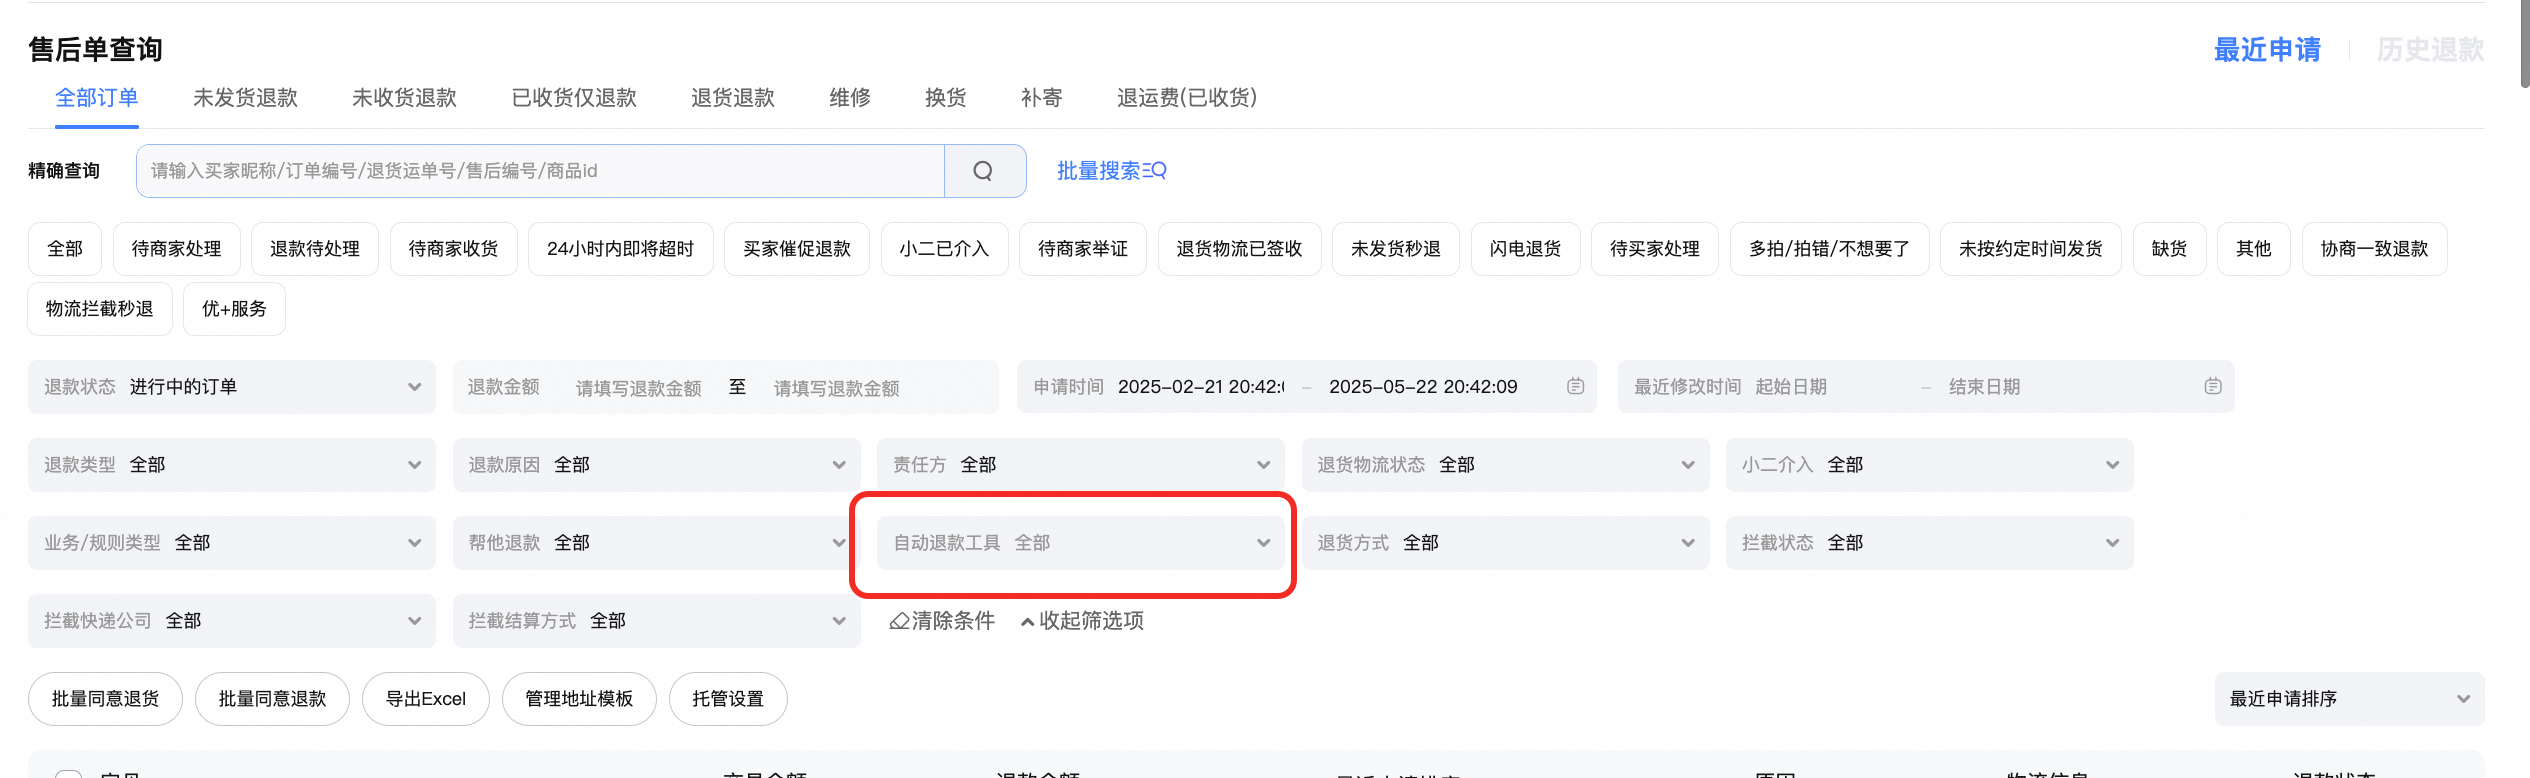Focus the 精确查询 search input

541,171
